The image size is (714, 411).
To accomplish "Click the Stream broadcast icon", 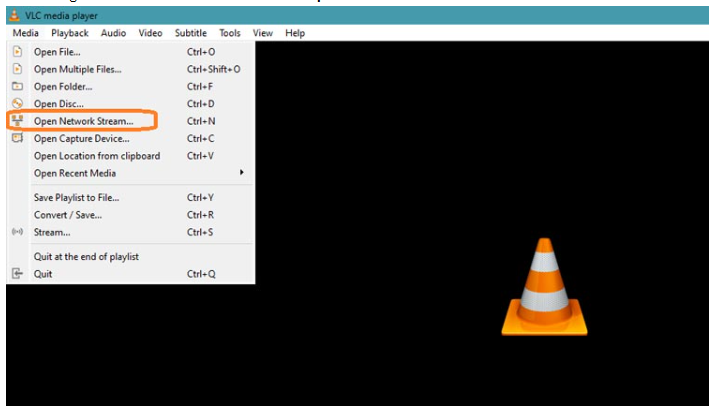I will 16,232.
